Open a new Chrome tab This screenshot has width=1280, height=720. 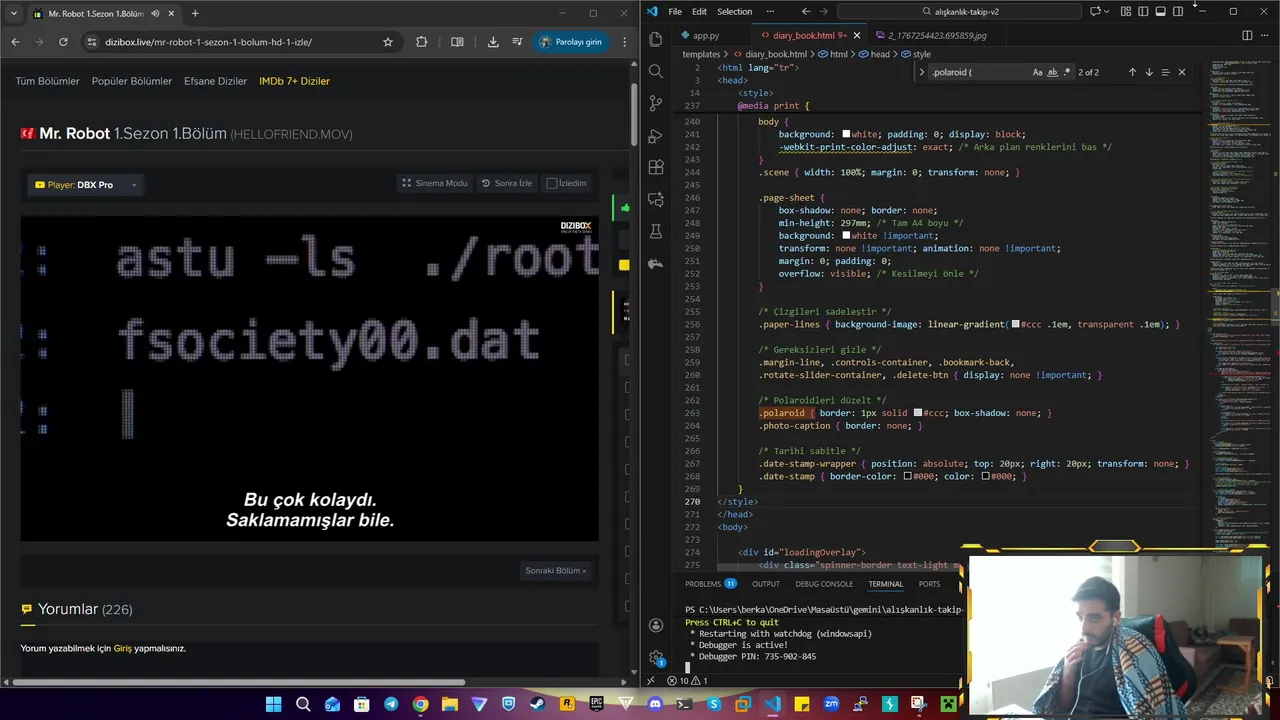click(195, 13)
